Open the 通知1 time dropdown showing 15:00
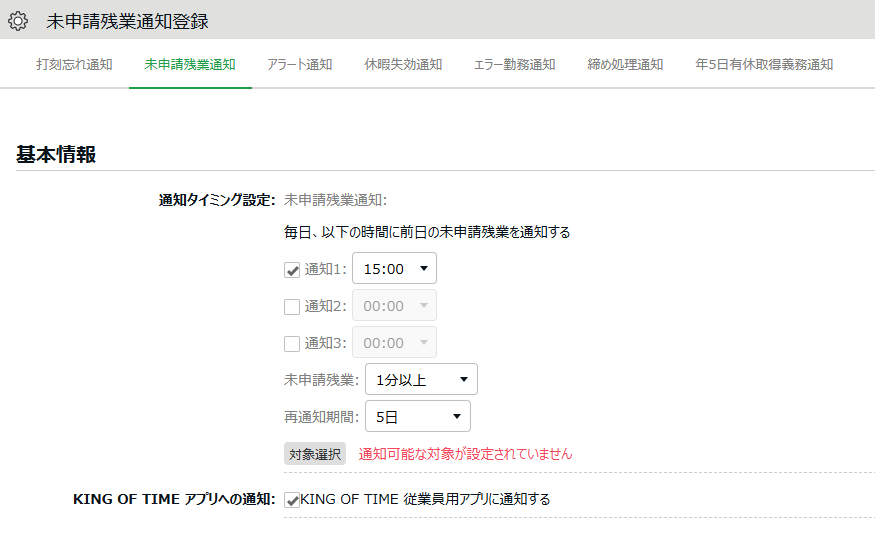The height and width of the screenshot is (535, 875). coord(395,268)
